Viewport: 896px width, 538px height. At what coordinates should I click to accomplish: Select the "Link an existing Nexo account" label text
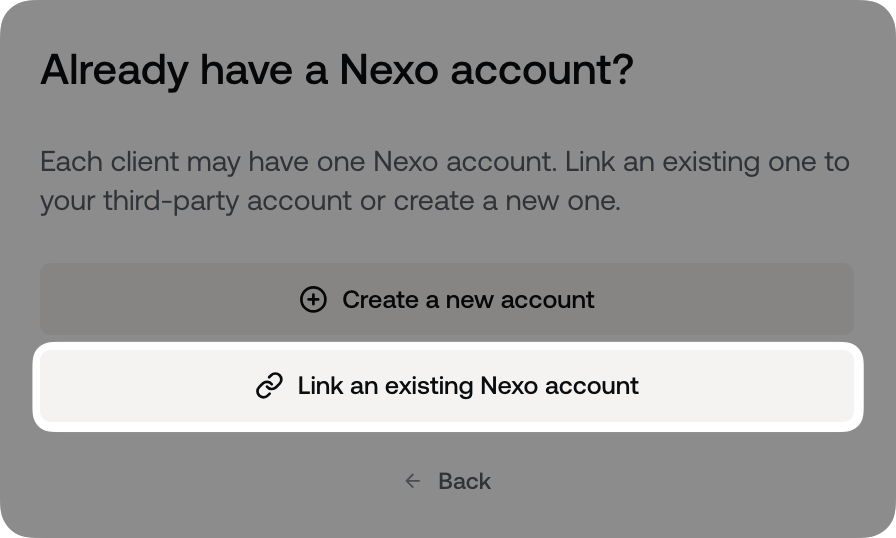(468, 386)
